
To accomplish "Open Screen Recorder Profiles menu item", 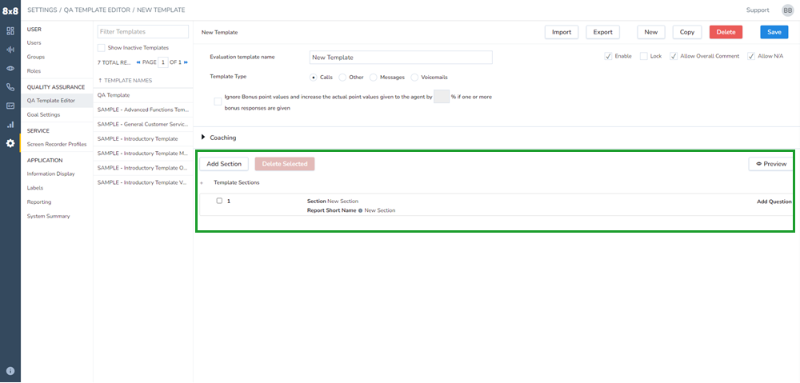I will [x=57, y=144].
